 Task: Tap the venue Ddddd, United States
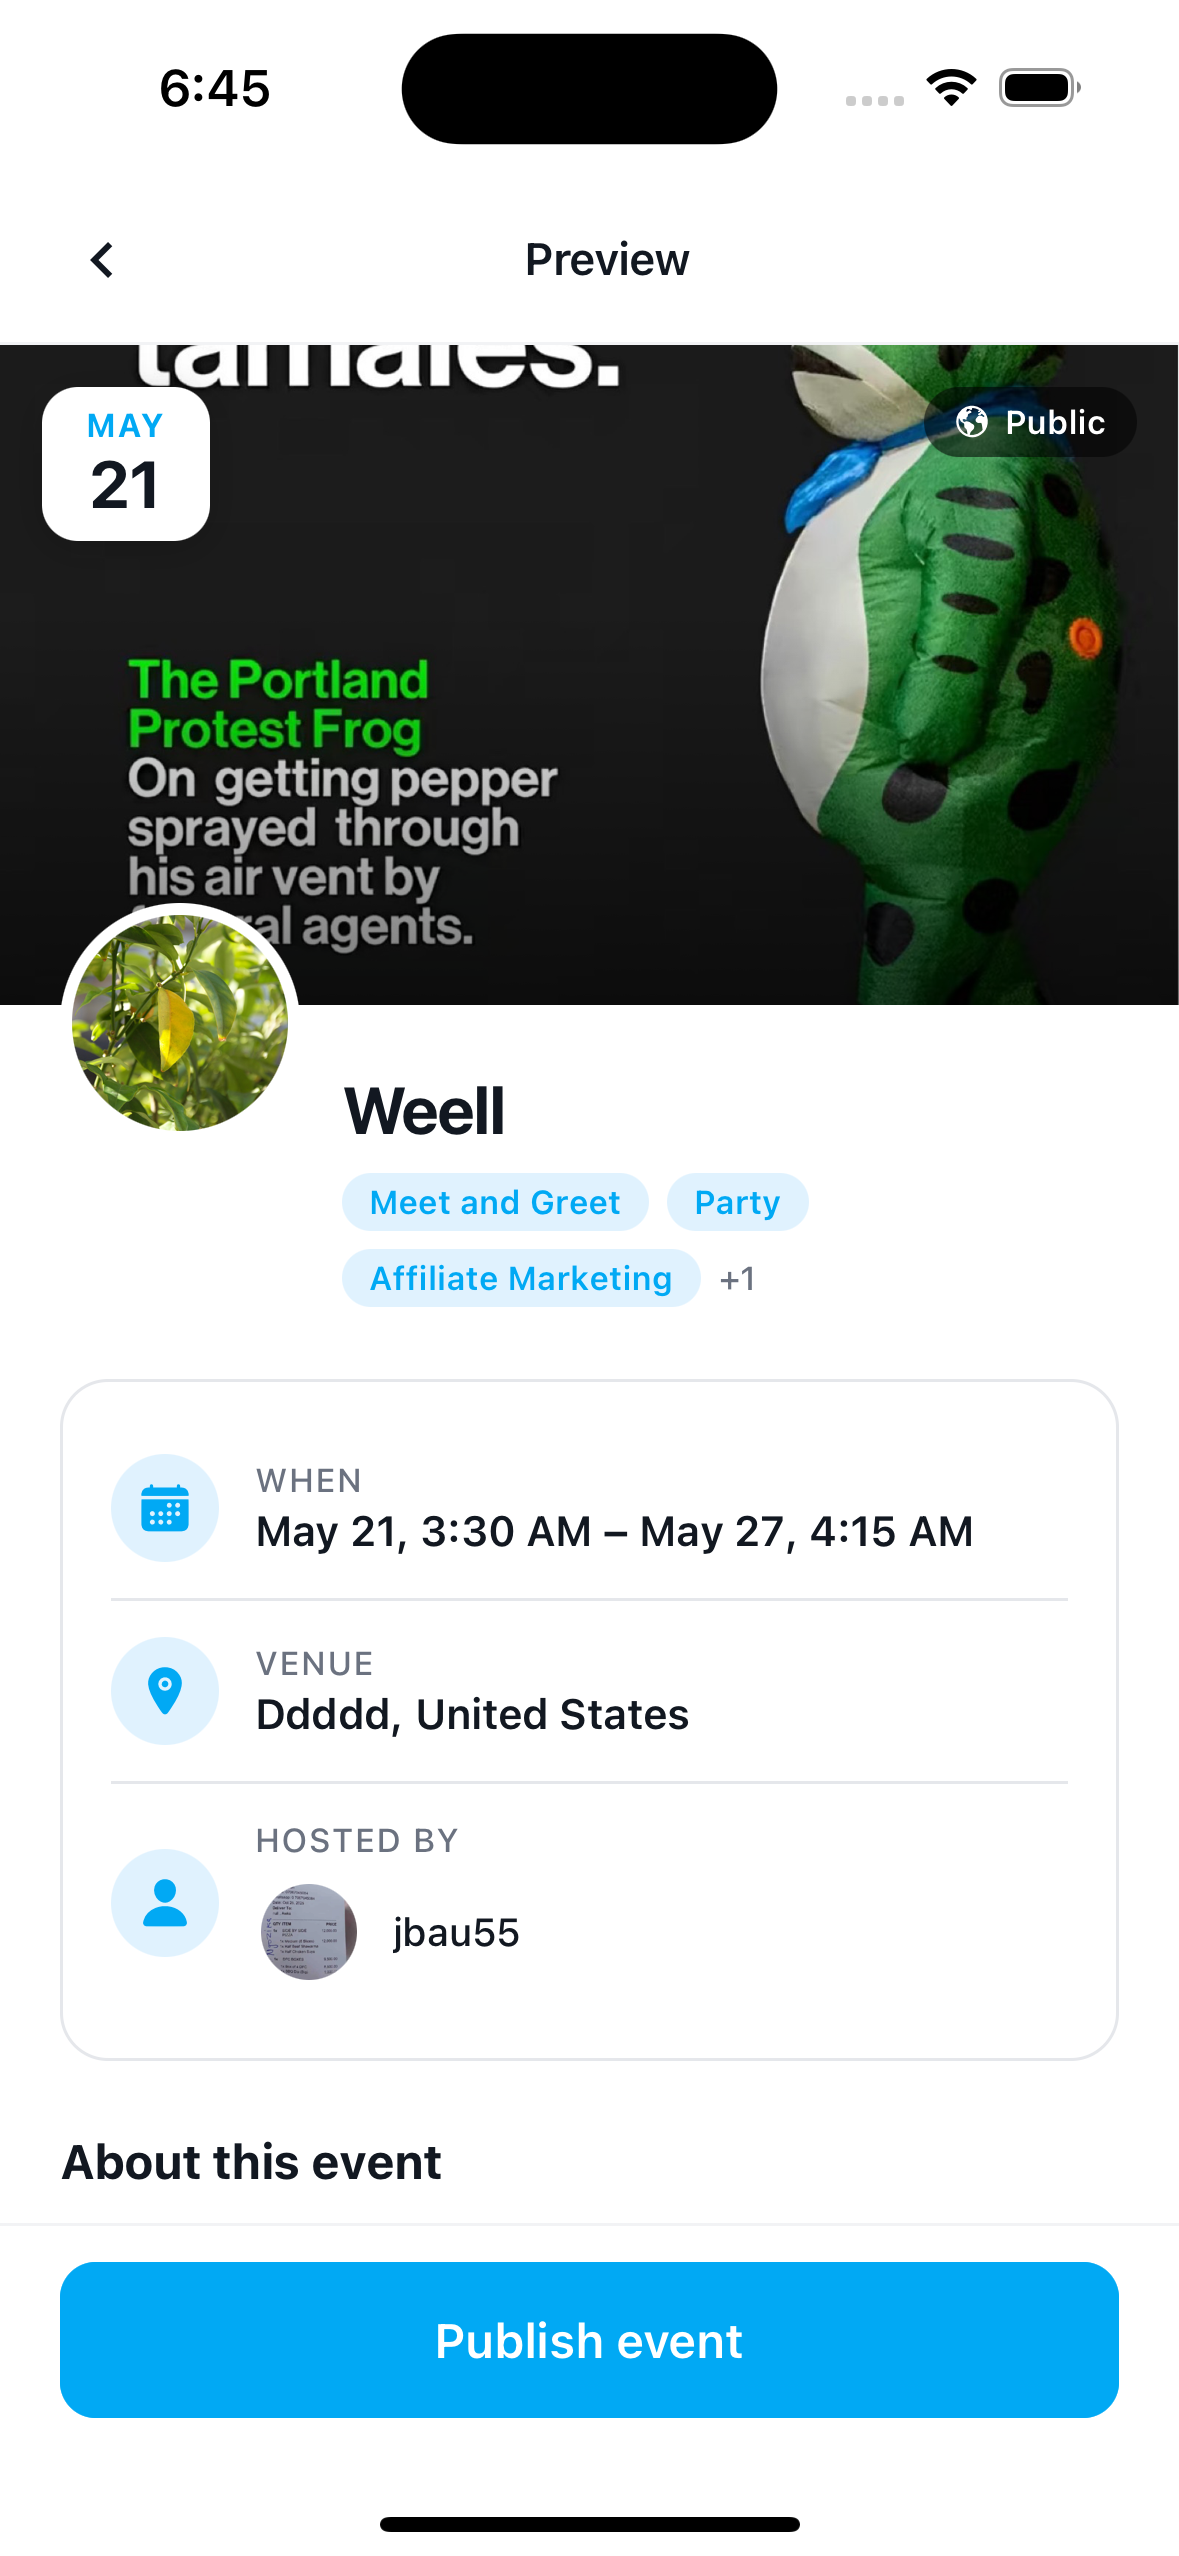[472, 1714]
